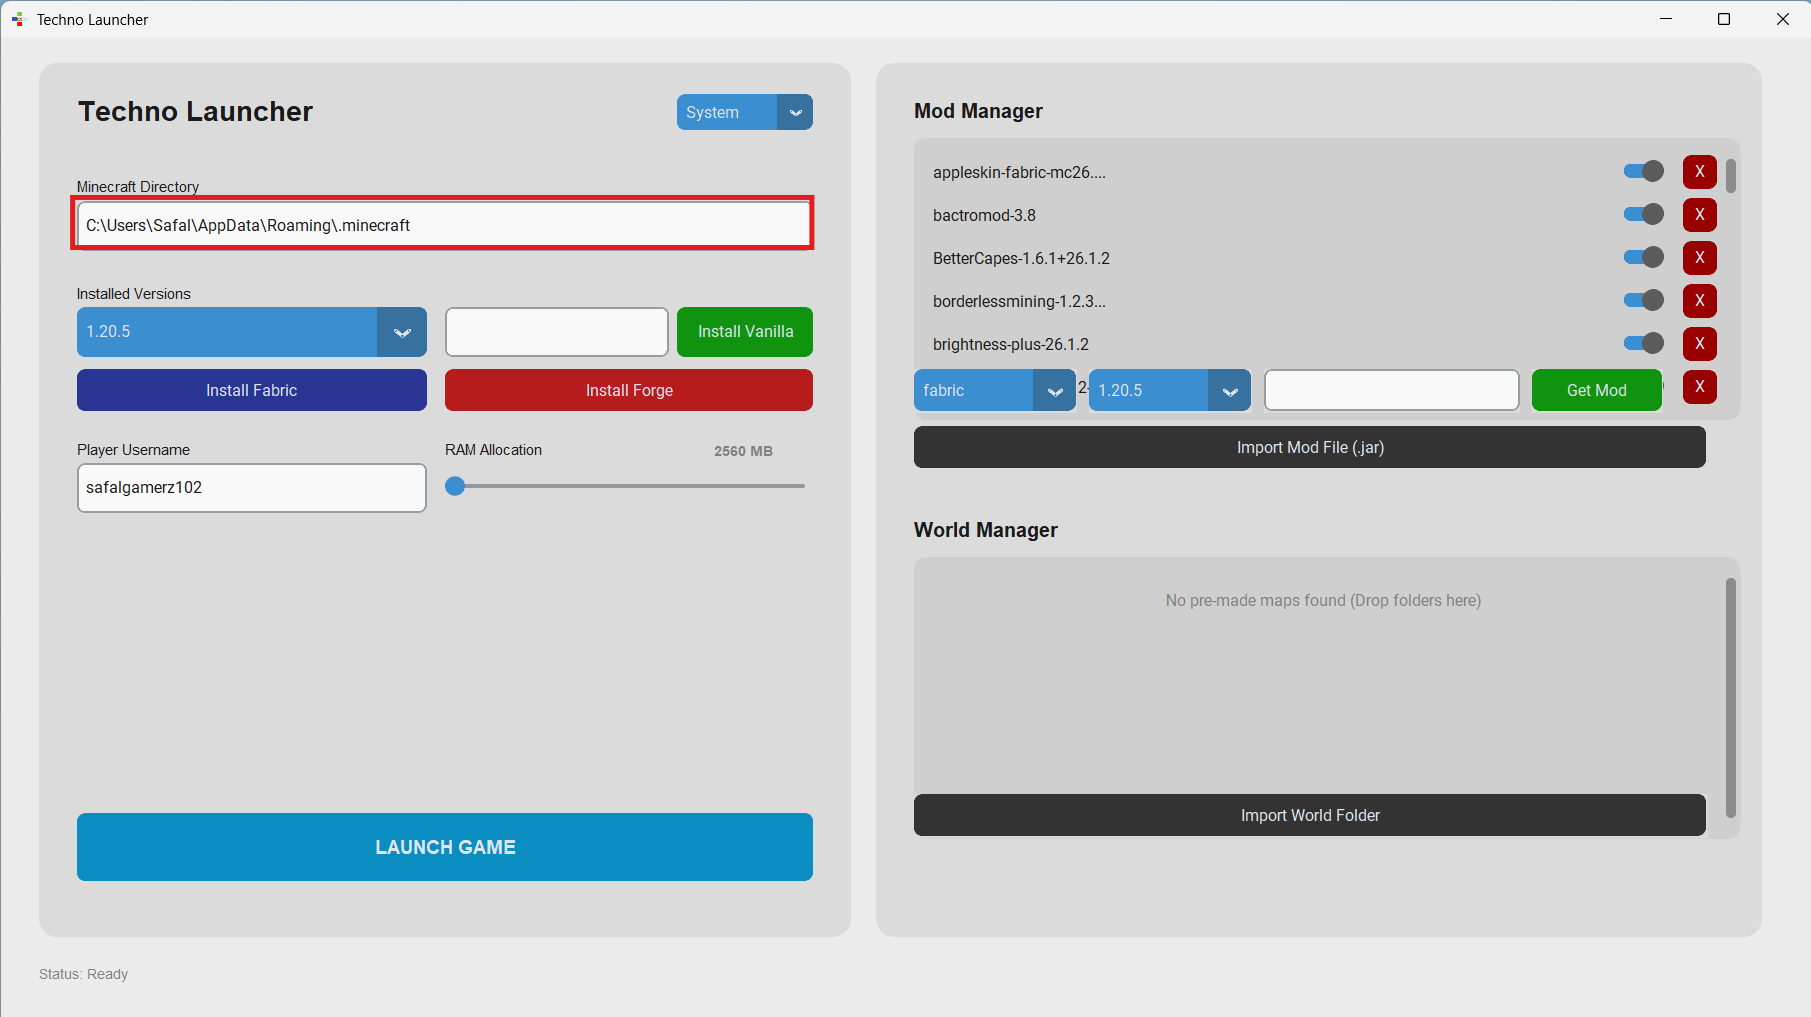Image resolution: width=1811 pixels, height=1017 pixels.
Task: Remove the bactromod-3.8 mod with X
Action: (x=1699, y=215)
